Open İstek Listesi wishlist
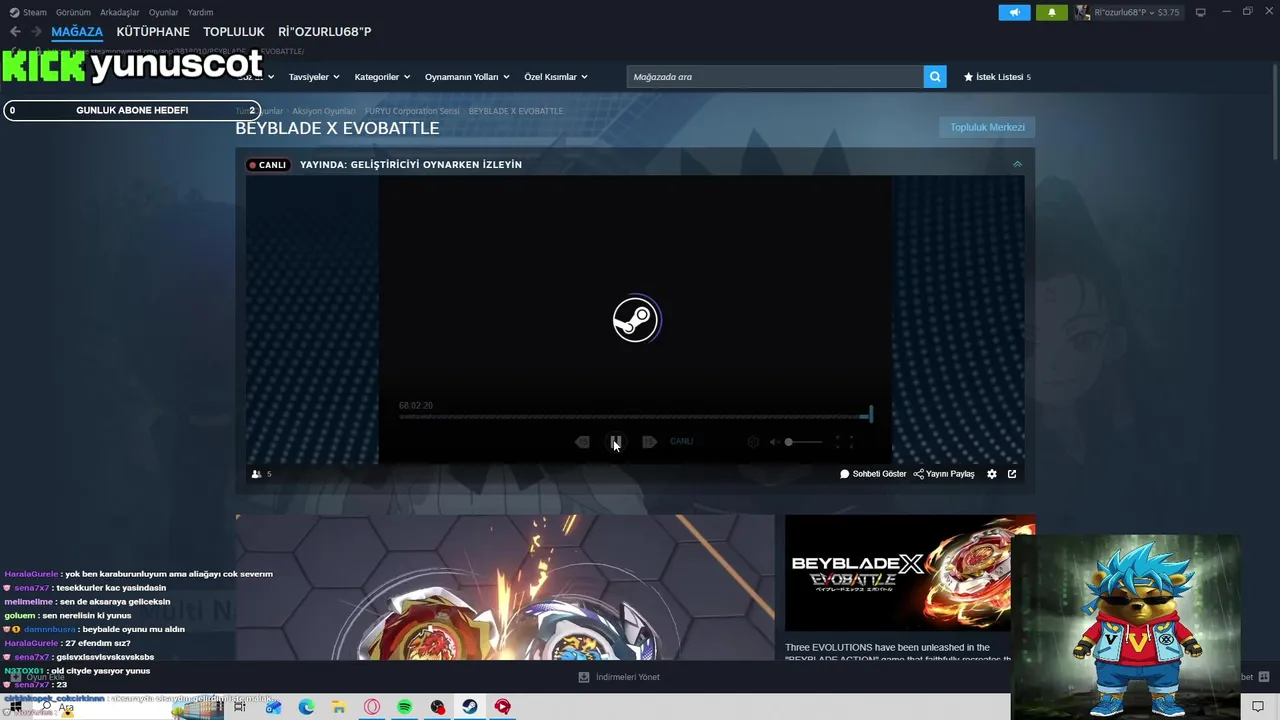The image size is (1280, 720). coord(997,77)
